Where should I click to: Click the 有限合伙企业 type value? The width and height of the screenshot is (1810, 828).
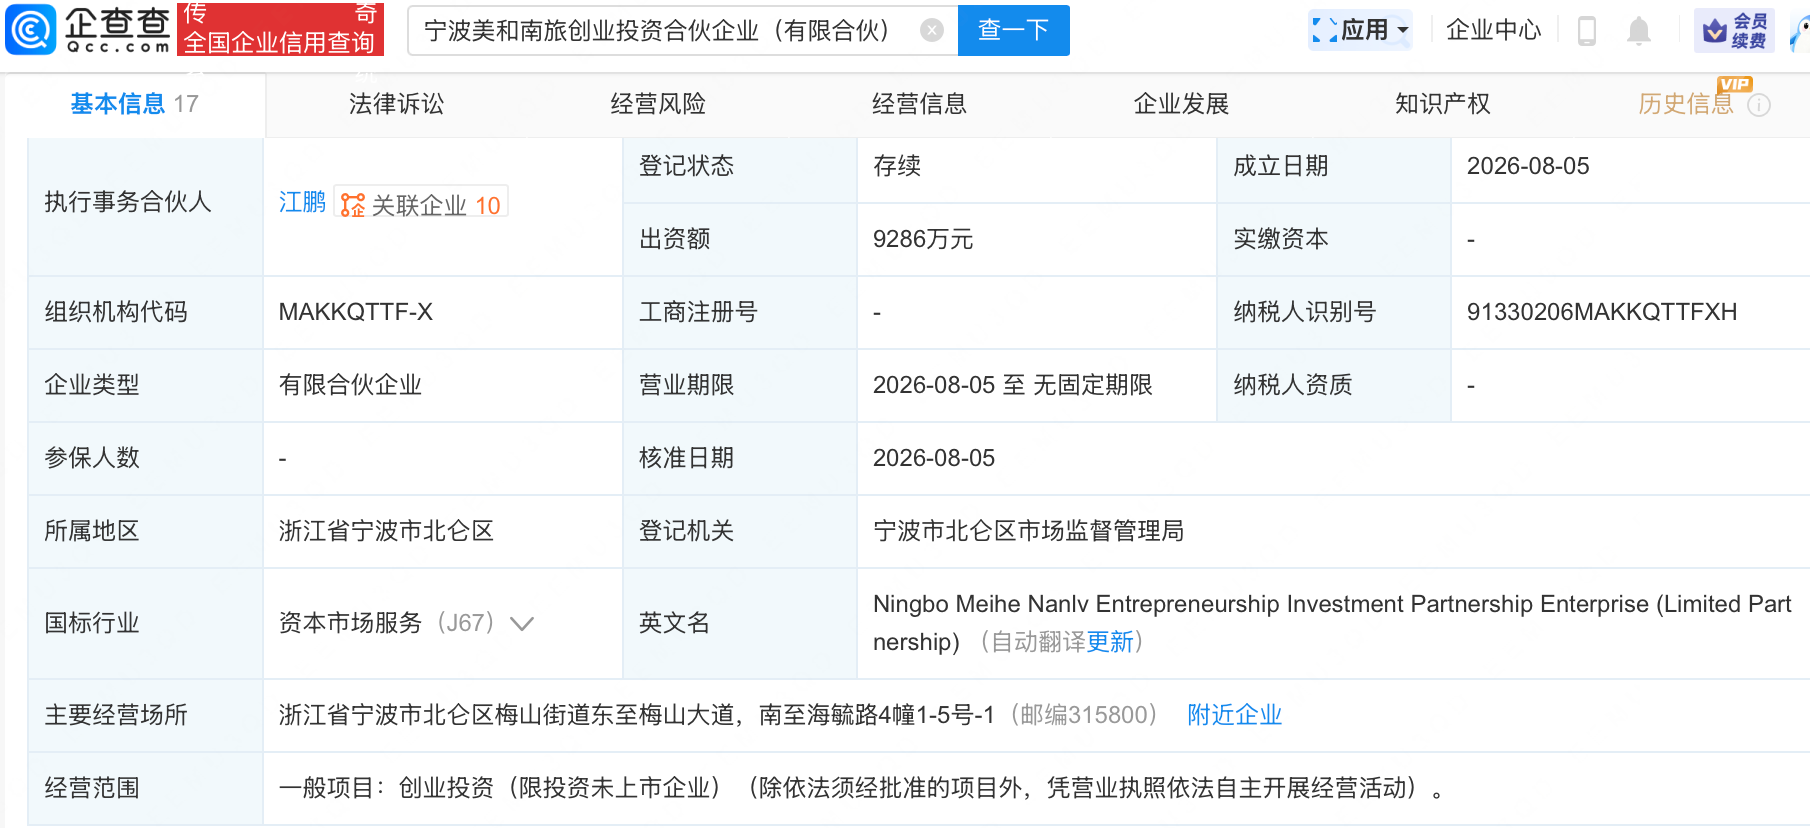click(x=350, y=385)
